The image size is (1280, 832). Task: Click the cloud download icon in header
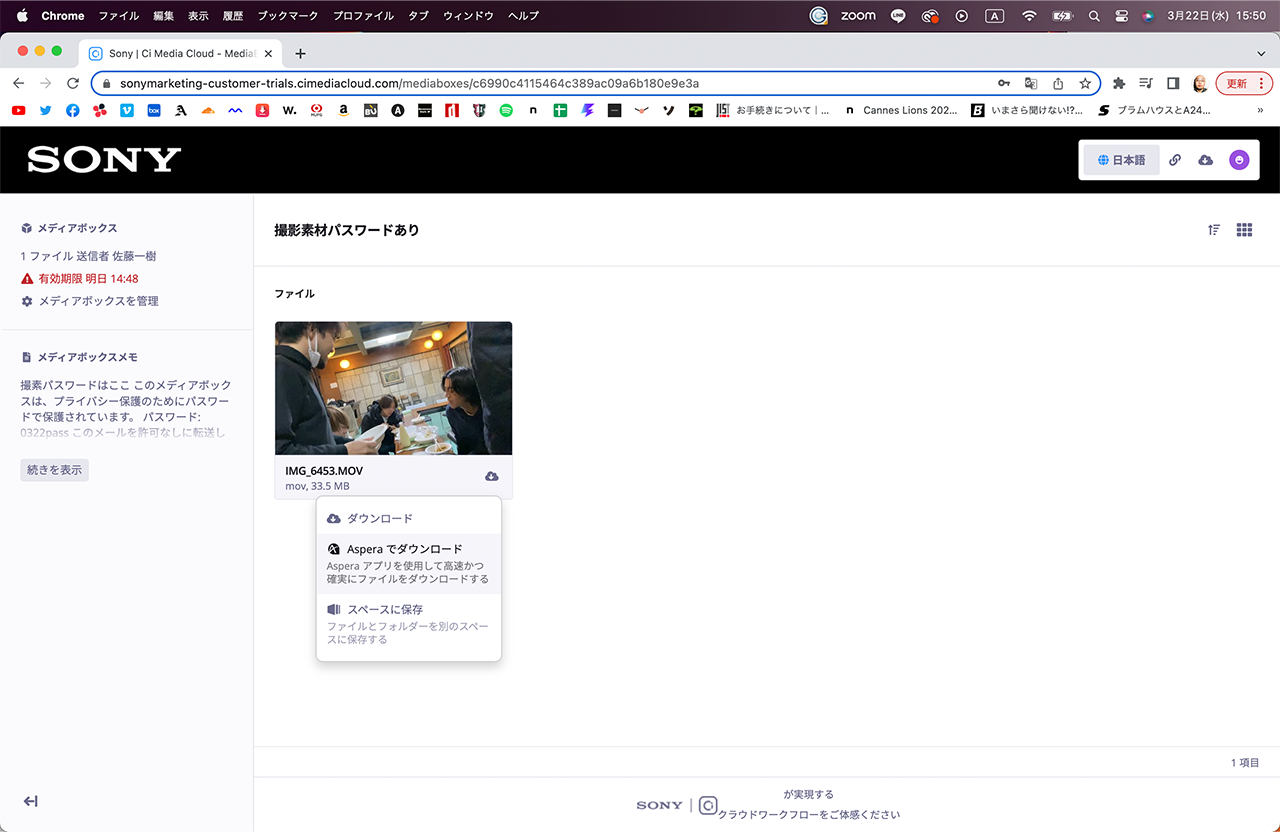click(1206, 160)
